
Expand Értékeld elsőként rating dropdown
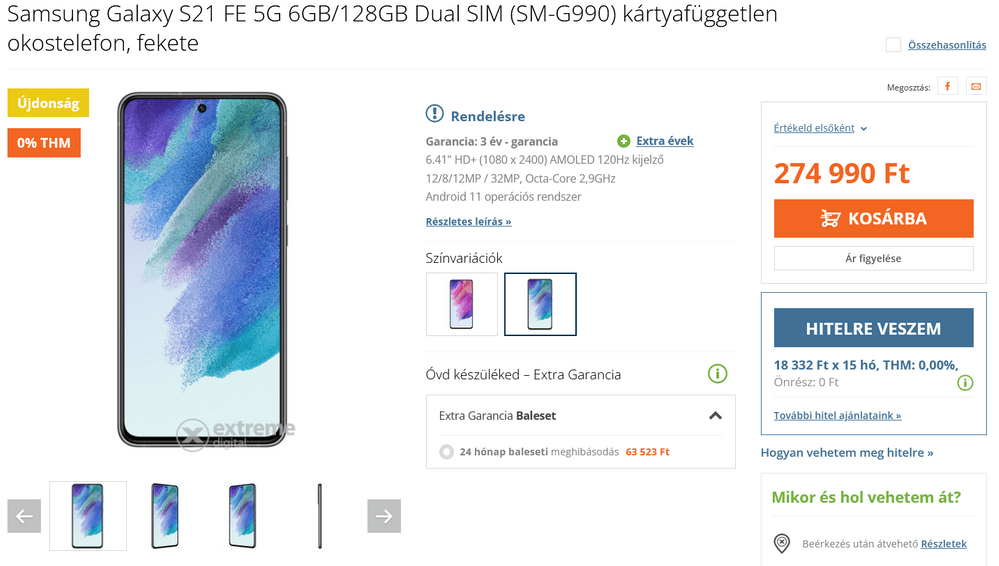(821, 128)
